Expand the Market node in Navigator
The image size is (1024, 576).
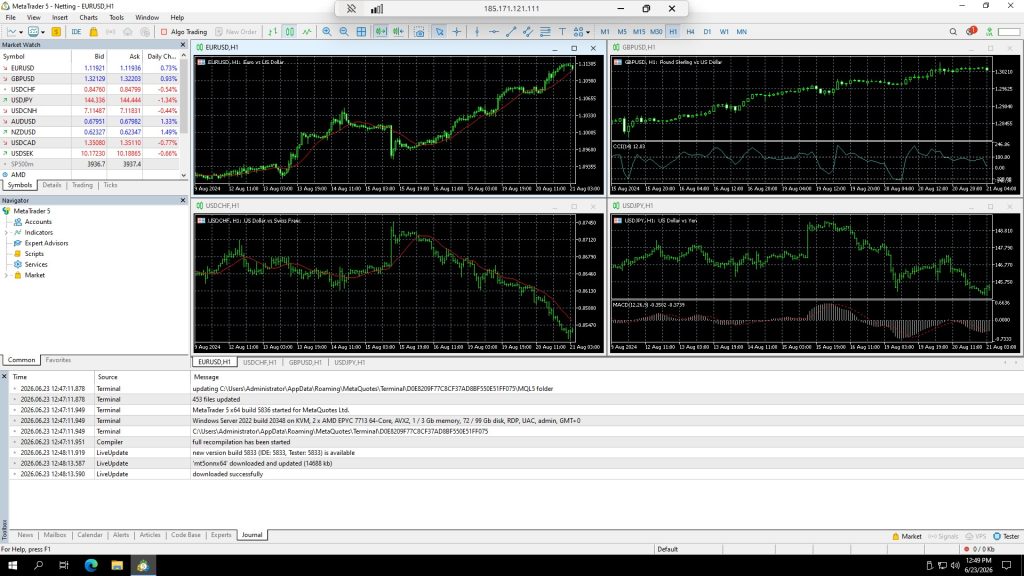(x=7, y=275)
